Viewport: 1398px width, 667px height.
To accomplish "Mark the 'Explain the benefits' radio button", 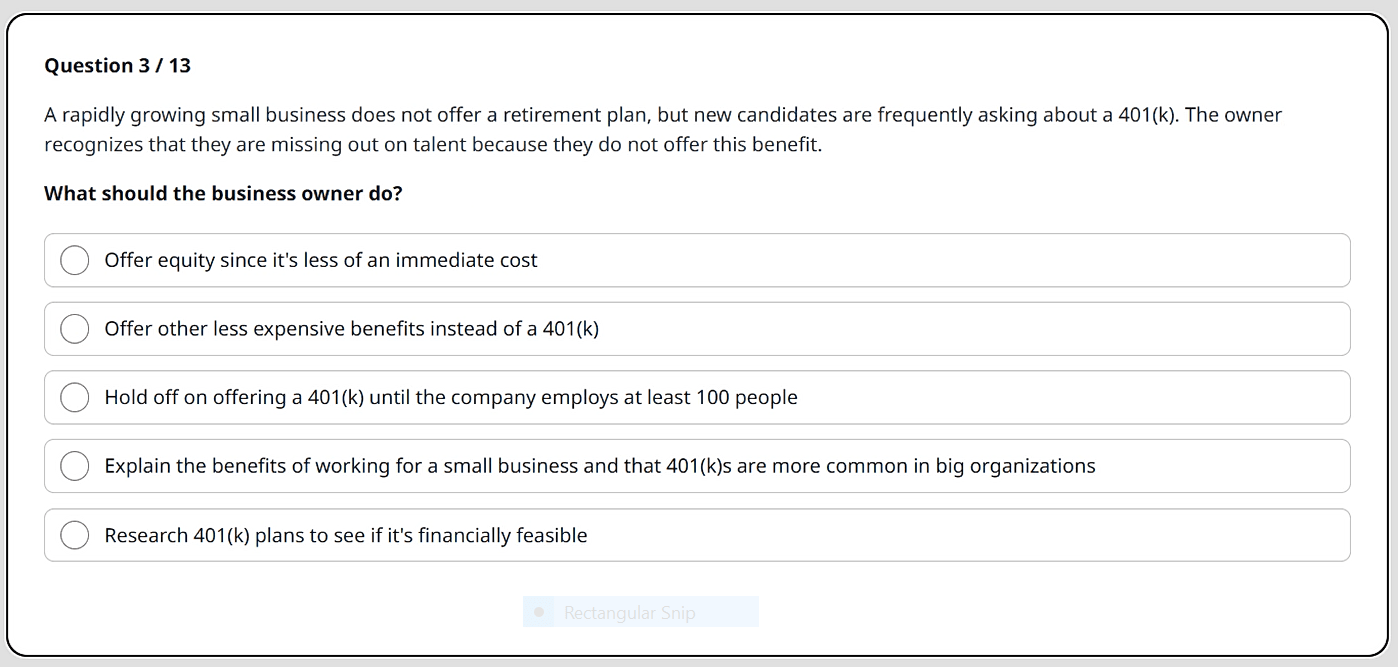I will point(75,466).
